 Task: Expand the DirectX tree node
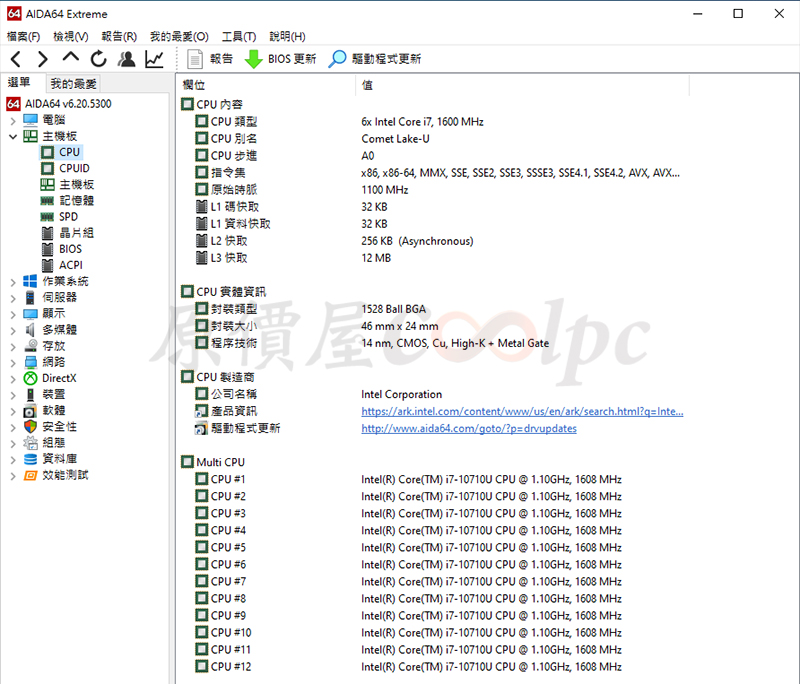click(x=13, y=379)
